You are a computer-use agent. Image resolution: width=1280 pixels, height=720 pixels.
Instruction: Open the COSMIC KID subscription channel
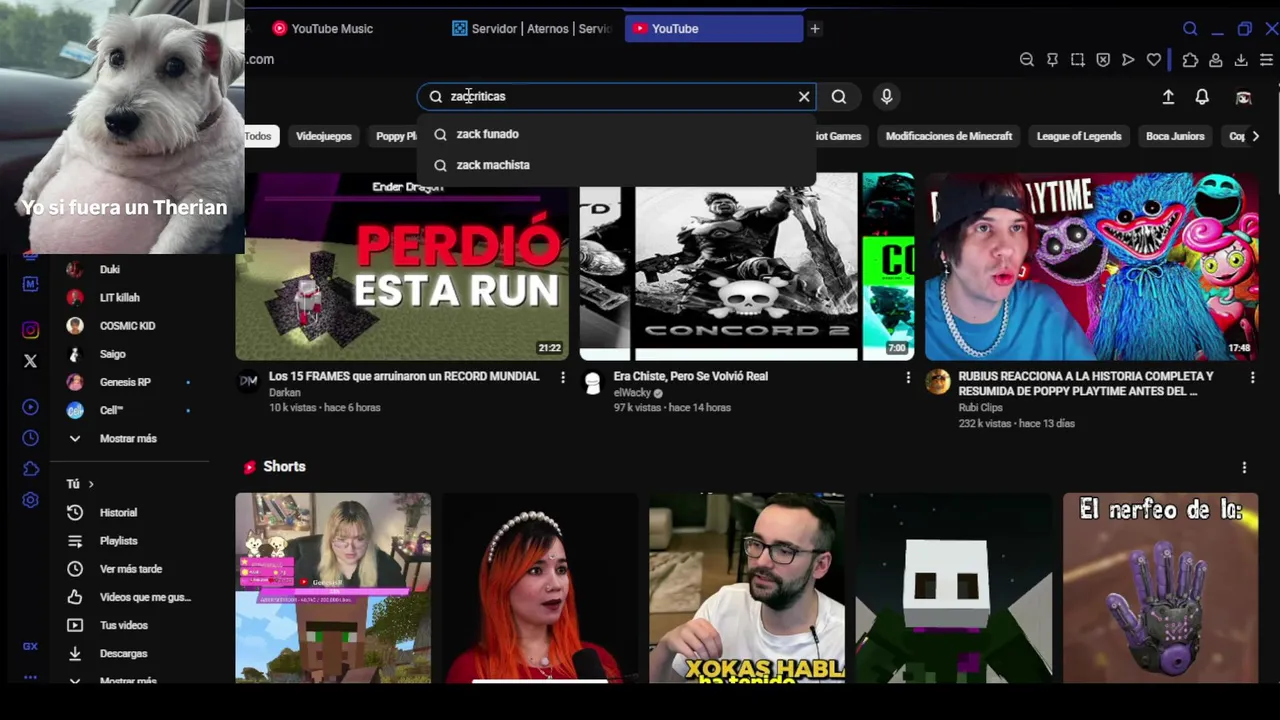click(127, 326)
